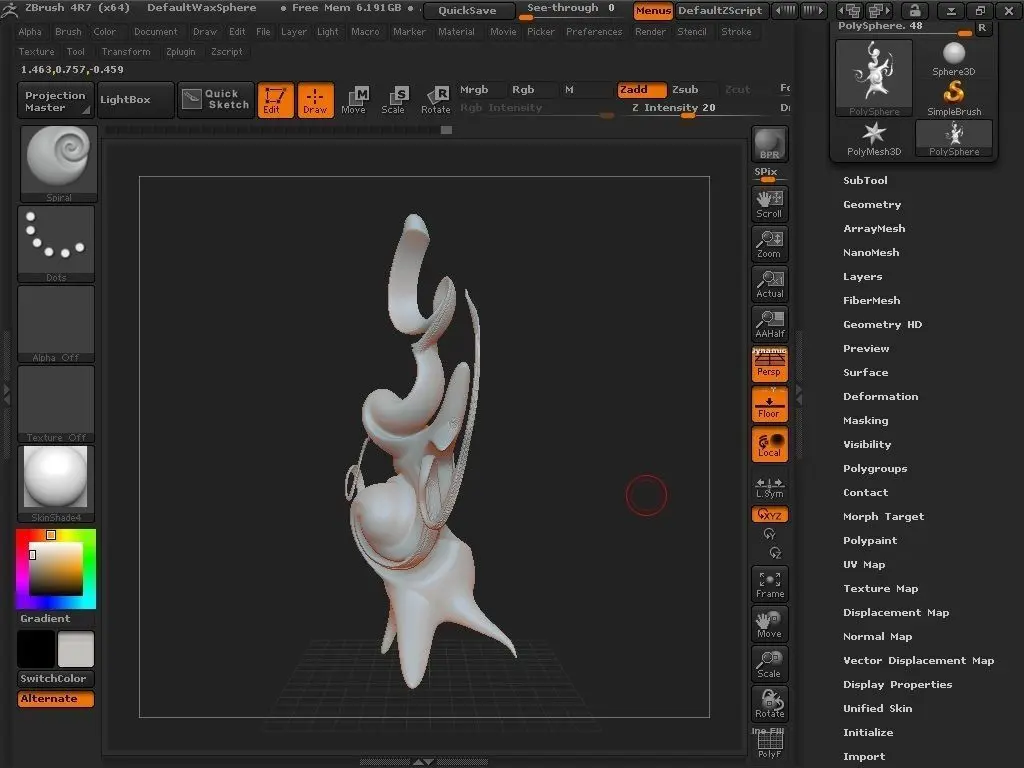
Task: Click the Texture Off thumbnail slot
Action: pos(56,404)
